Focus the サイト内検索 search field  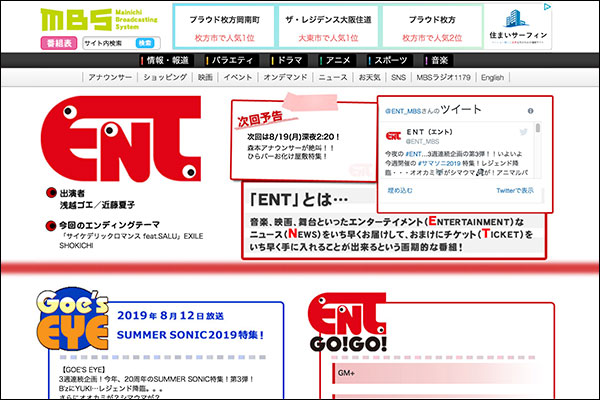pos(105,43)
